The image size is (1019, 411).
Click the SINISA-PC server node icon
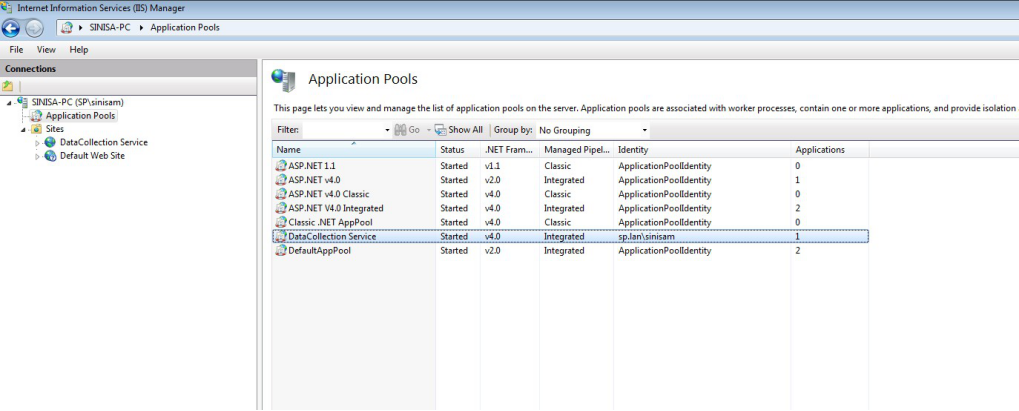[x=23, y=102]
